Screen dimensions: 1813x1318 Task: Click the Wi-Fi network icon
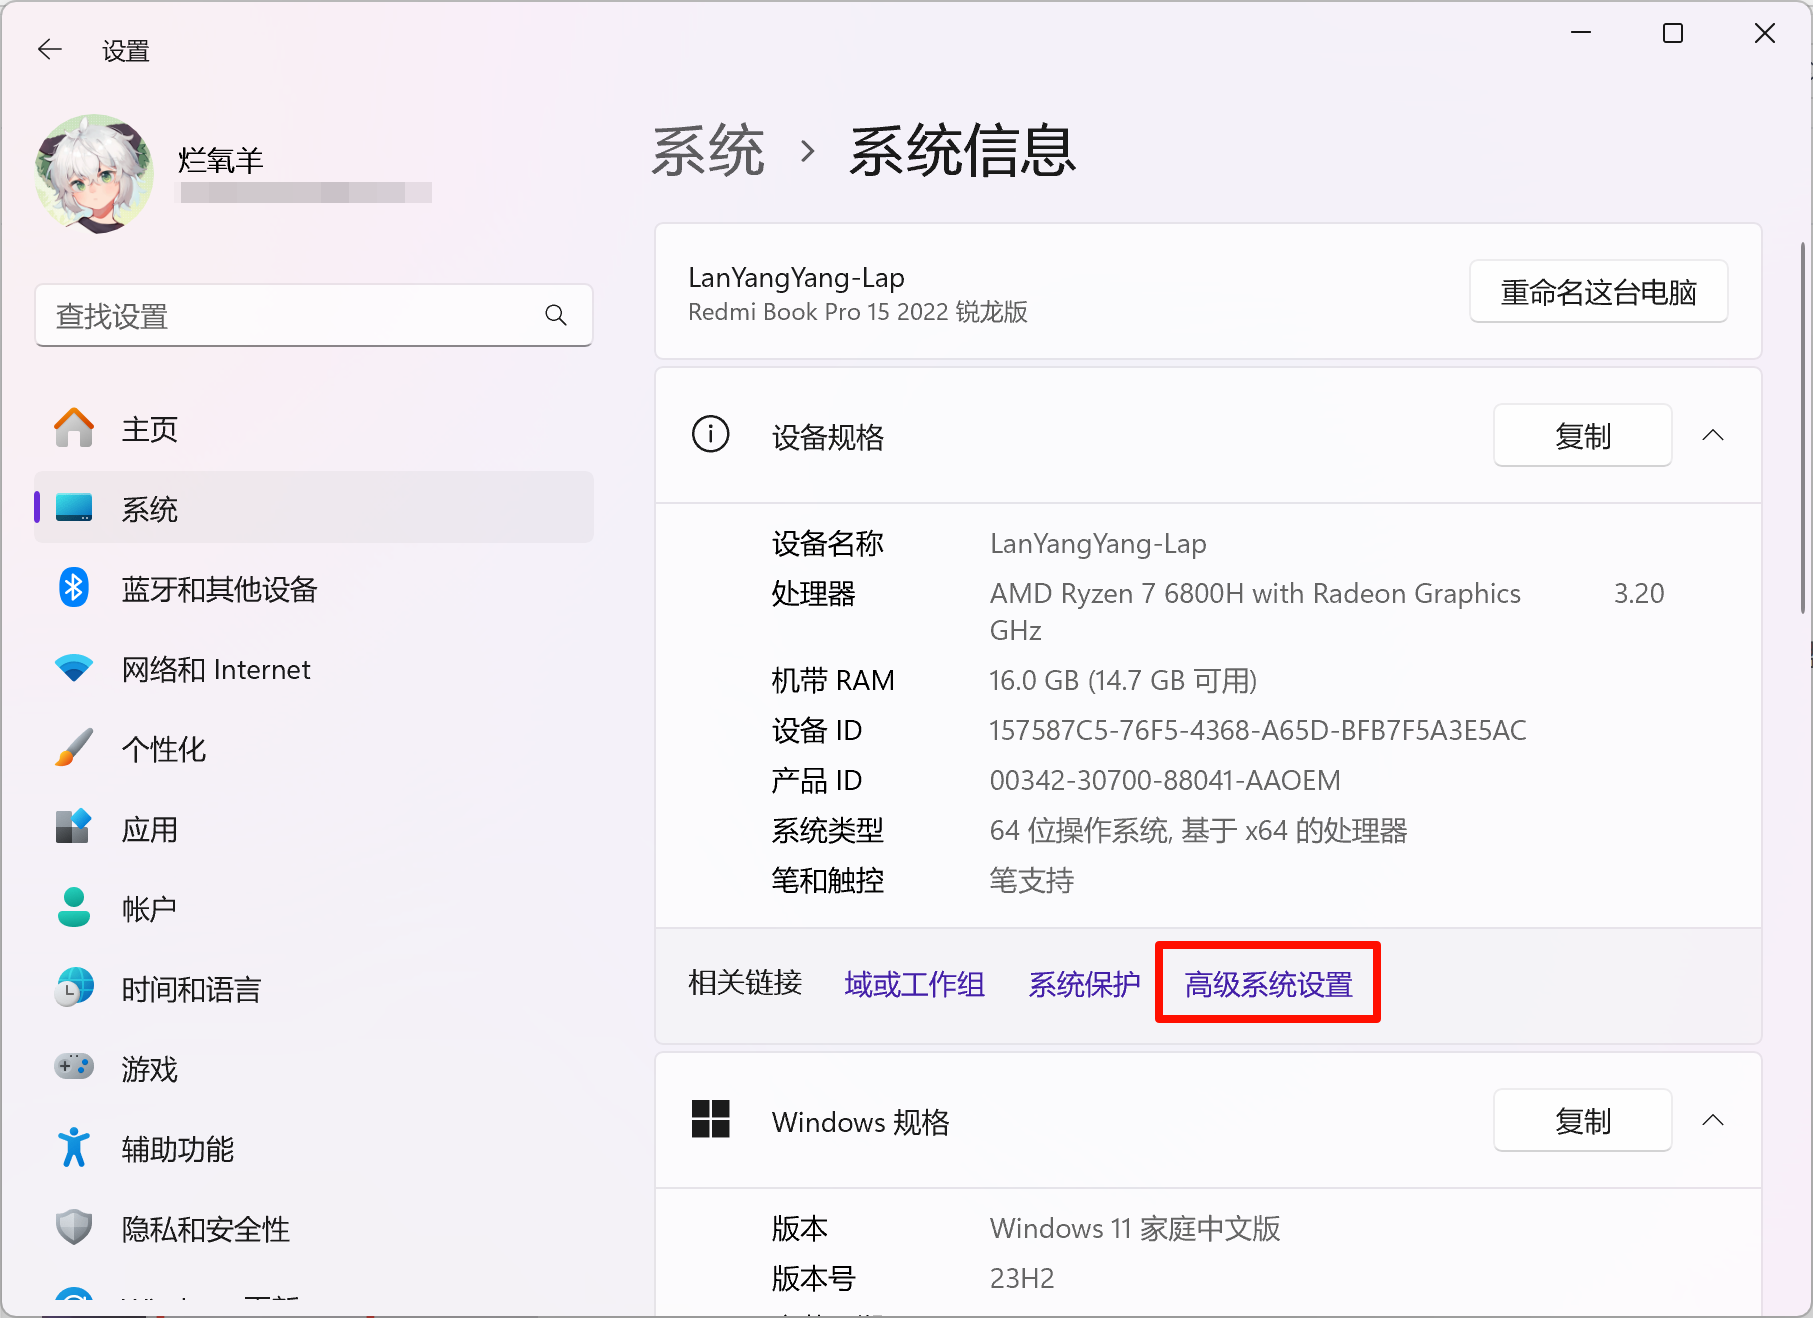coord(74,668)
